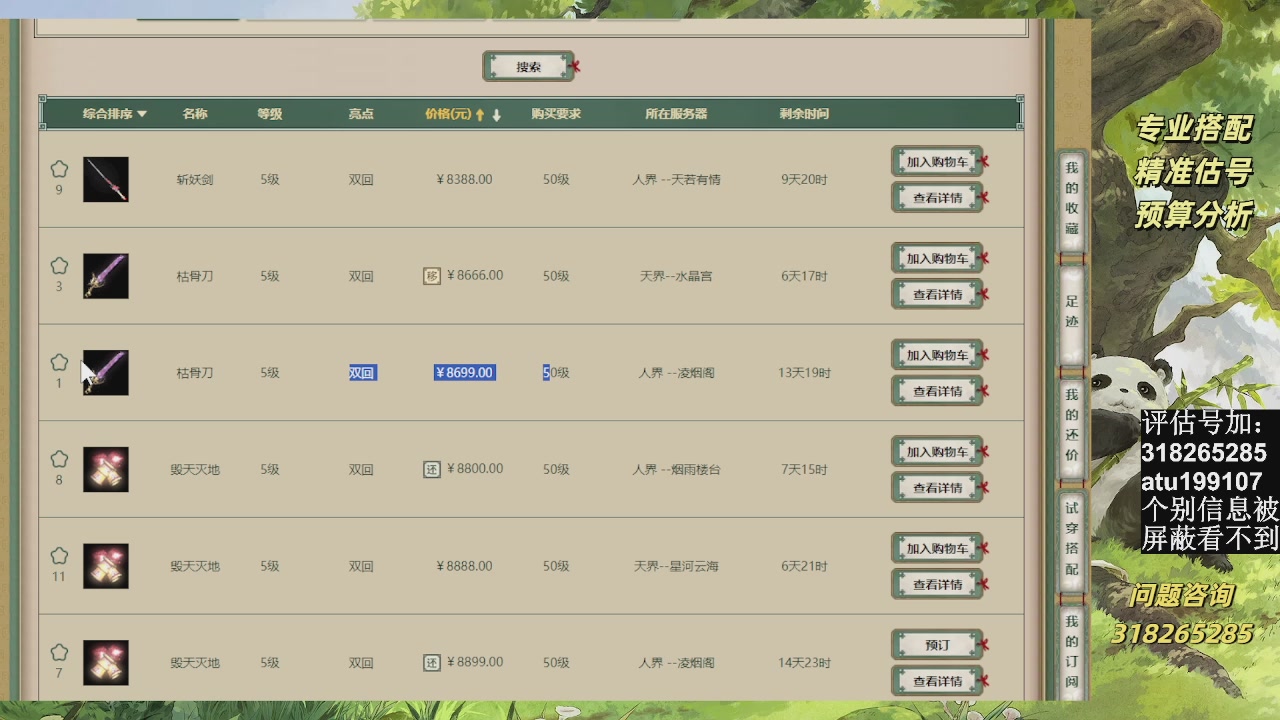
Task: Sort price ascending with the up arrow
Action: point(480,115)
